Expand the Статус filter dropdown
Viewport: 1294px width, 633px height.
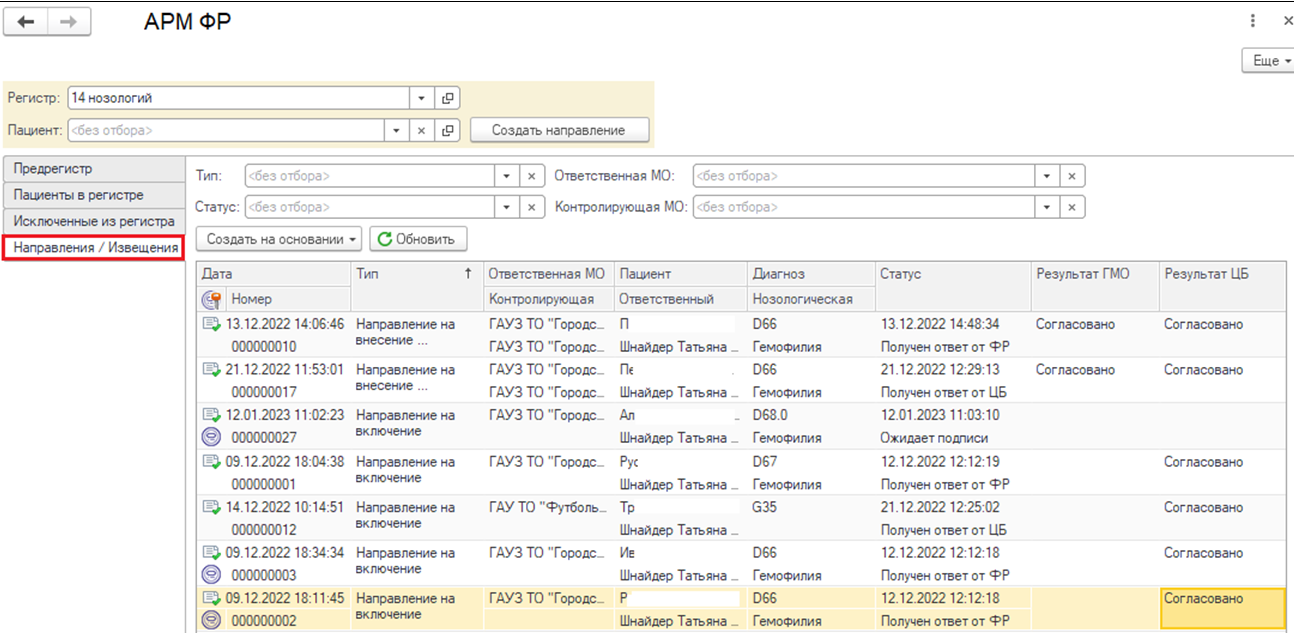click(507, 207)
